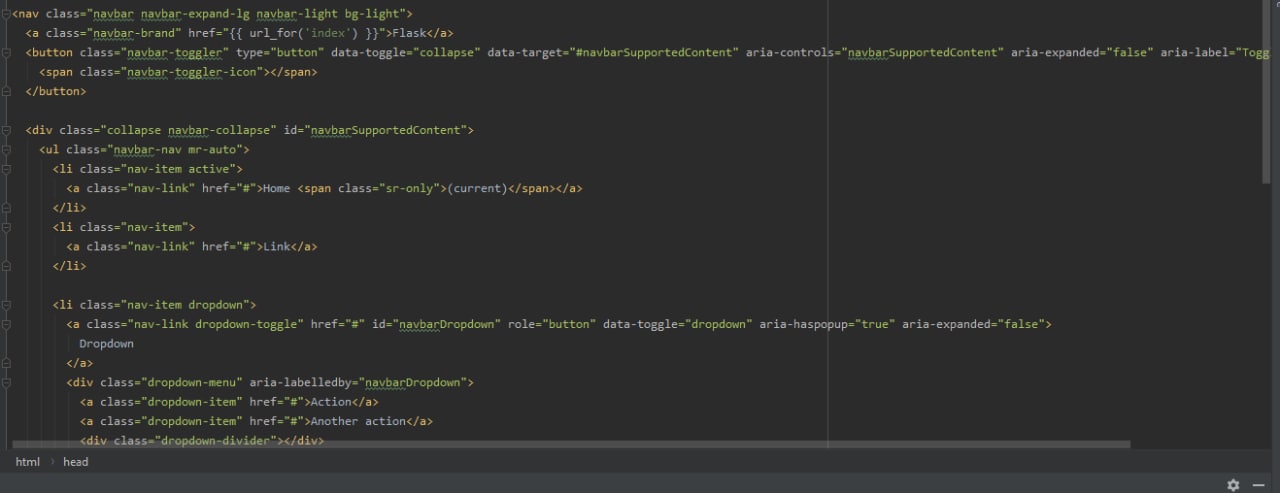Select the html breadcrumb
The height and width of the screenshot is (493, 1280).
(28, 462)
